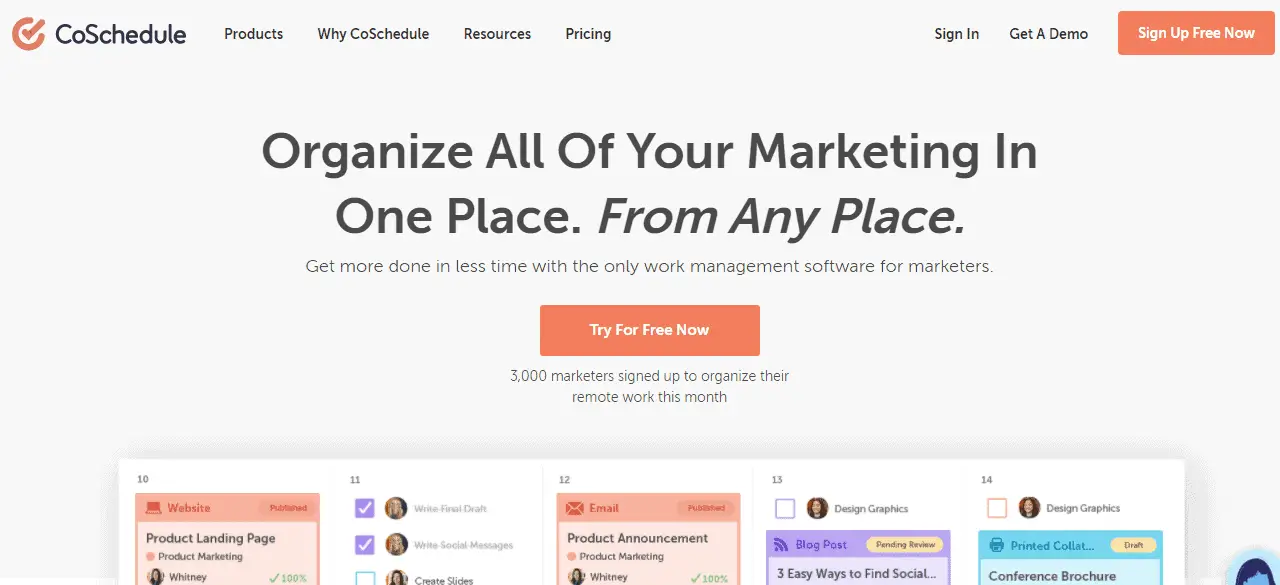This screenshot has height=585, width=1280.
Task: Click the Printed Collateral printer icon
Action: (x=996, y=545)
